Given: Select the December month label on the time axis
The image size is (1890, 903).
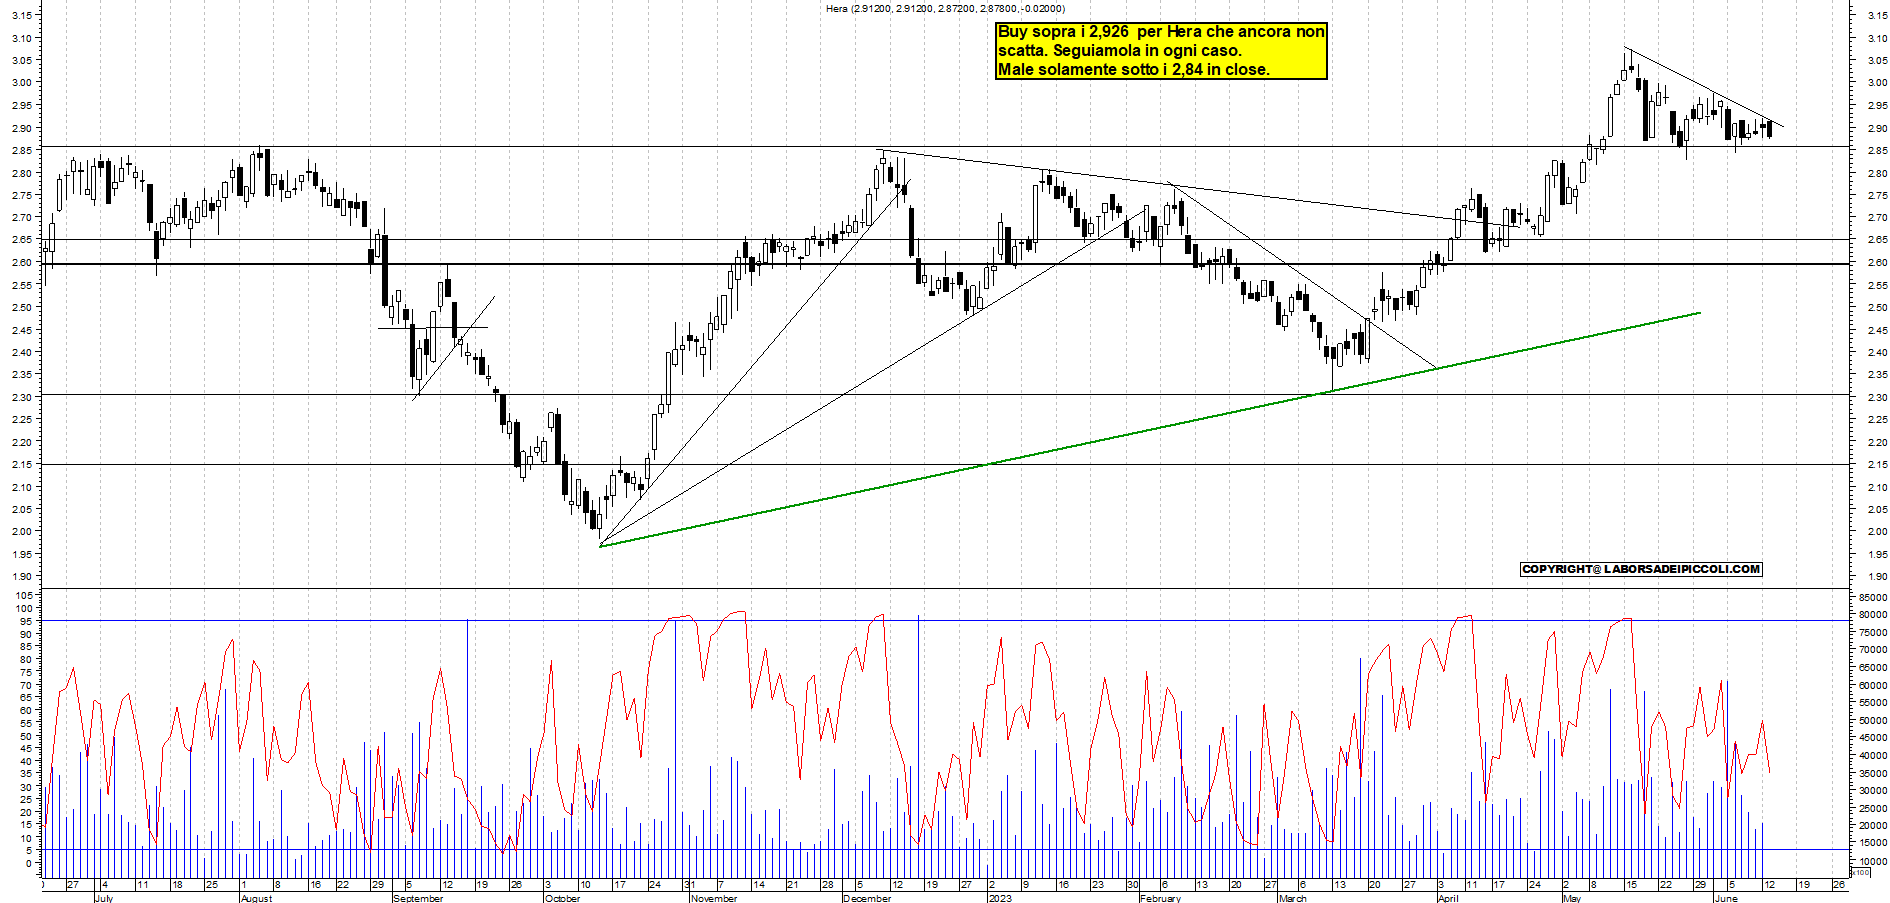Looking at the screenshot, I should tap(867, 898).
